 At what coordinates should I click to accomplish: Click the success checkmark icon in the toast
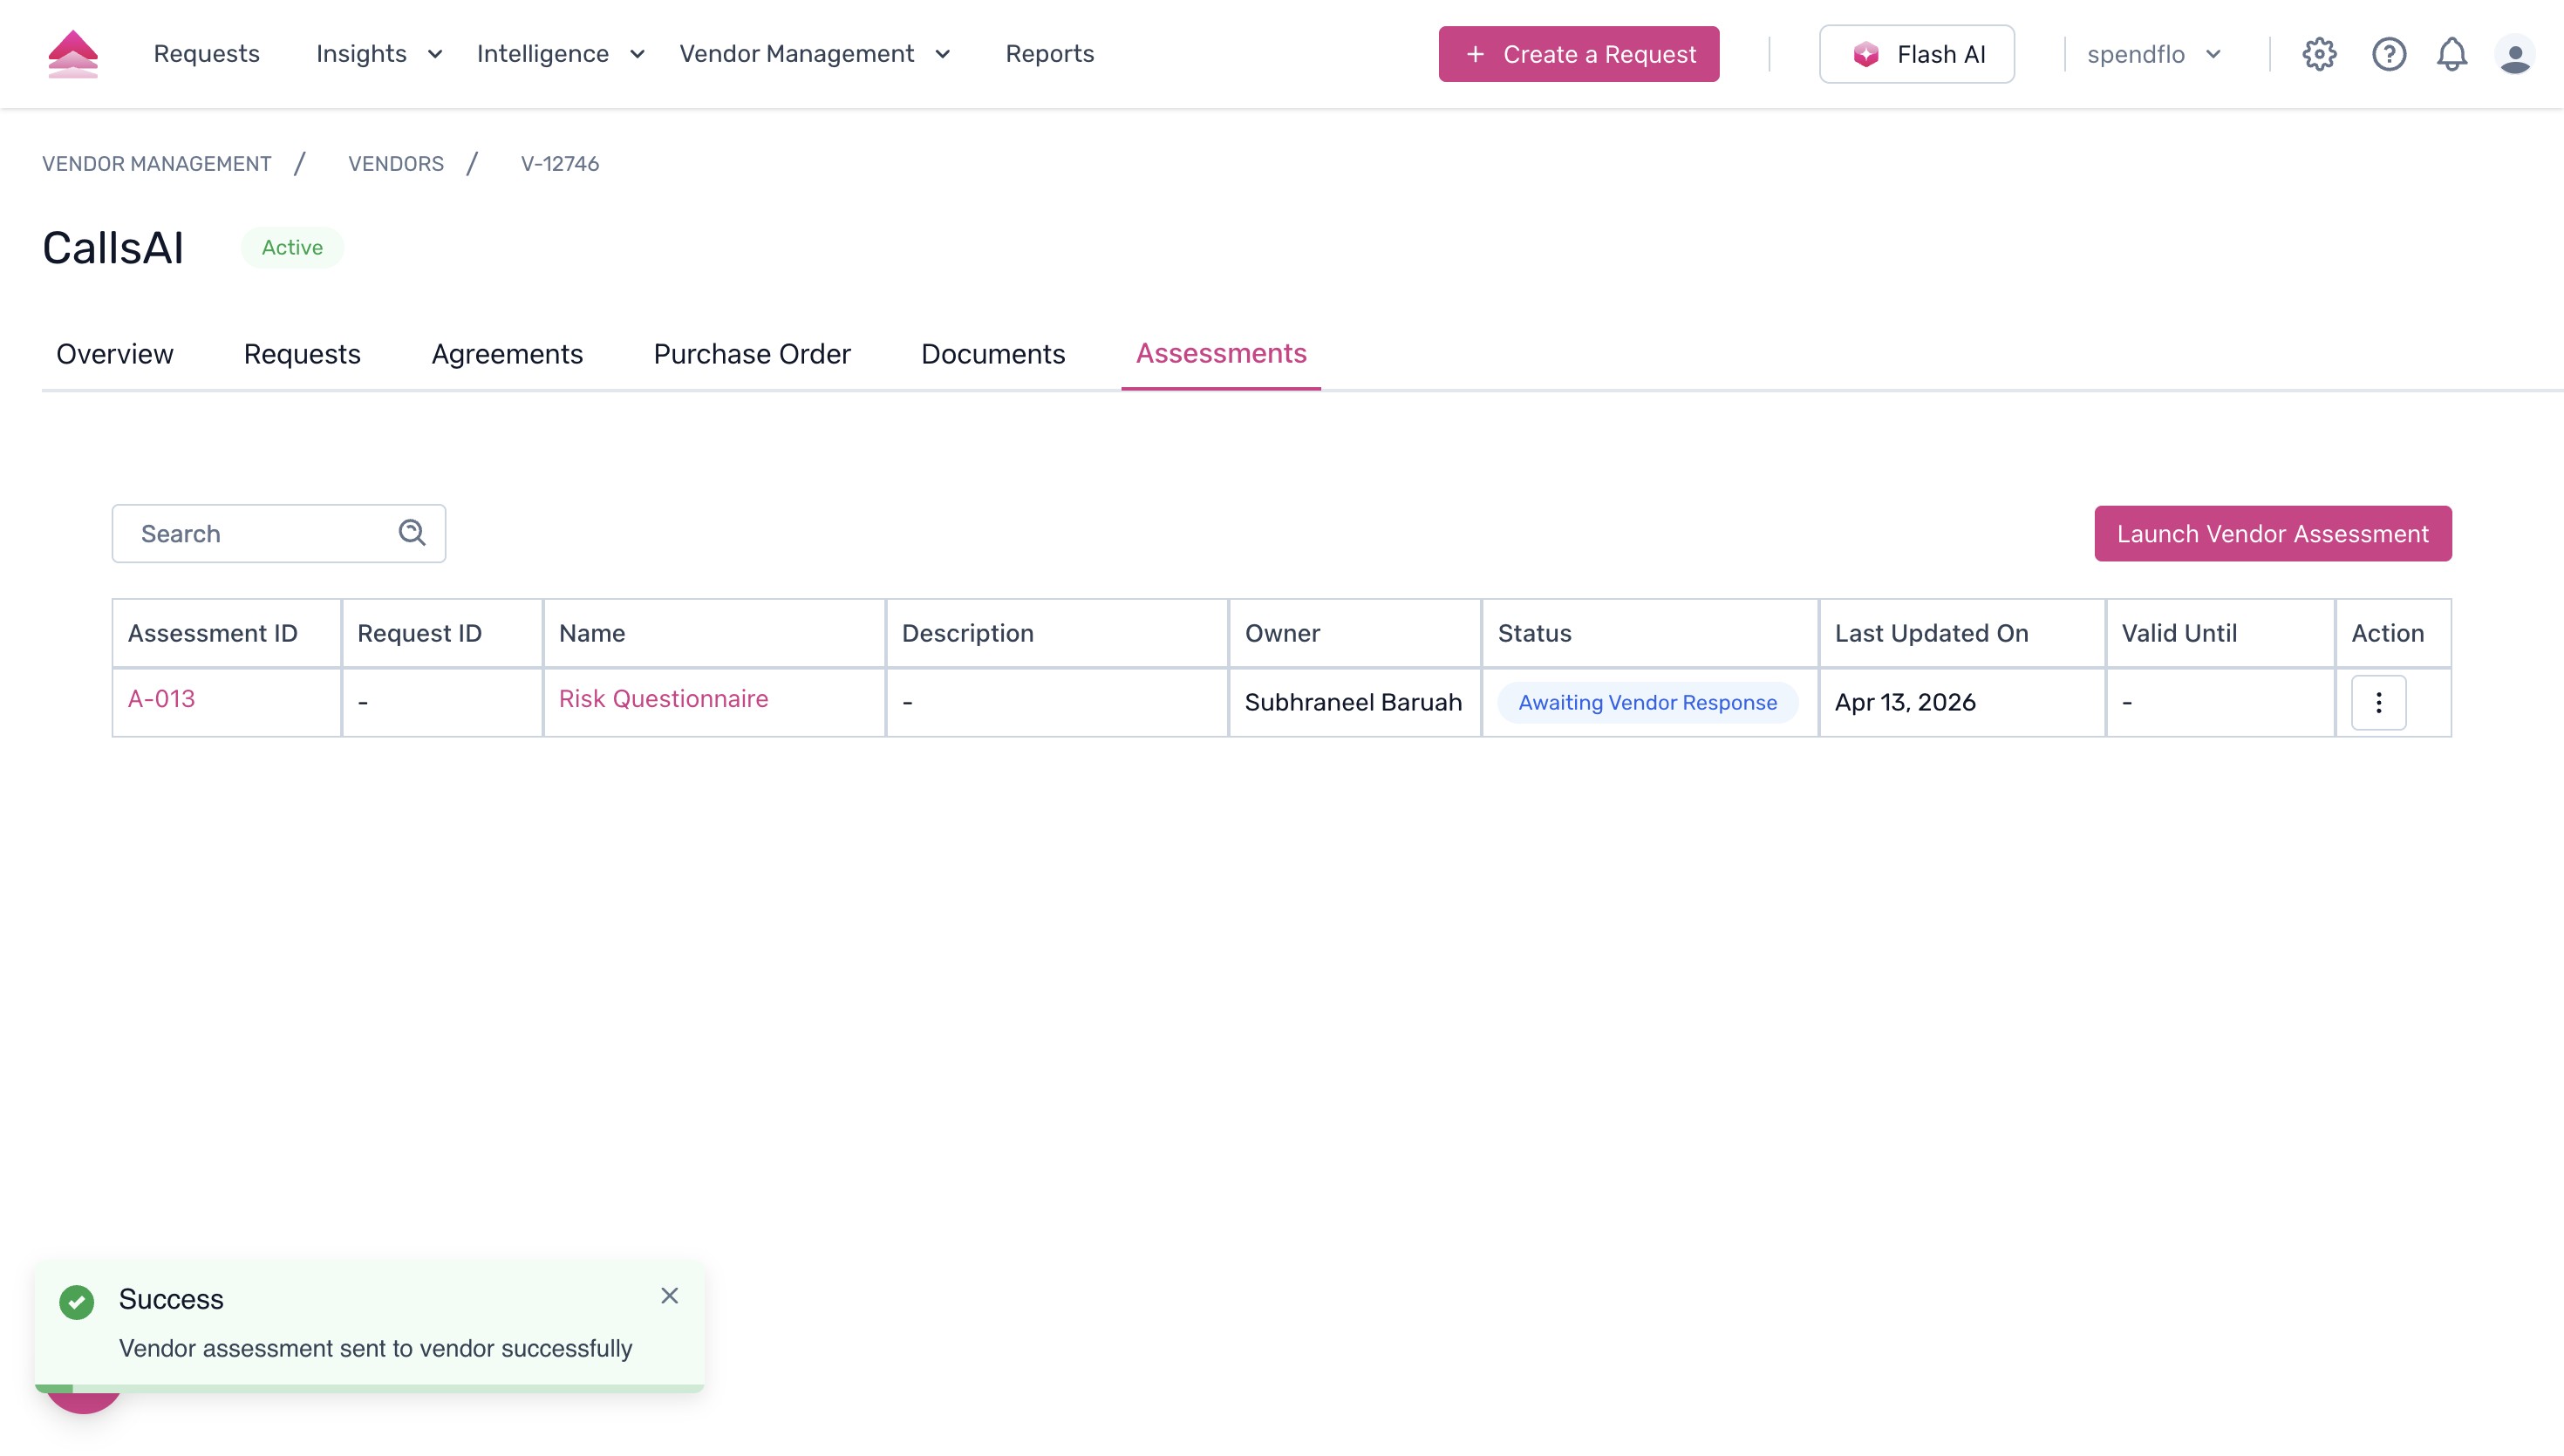[76, 1302]
